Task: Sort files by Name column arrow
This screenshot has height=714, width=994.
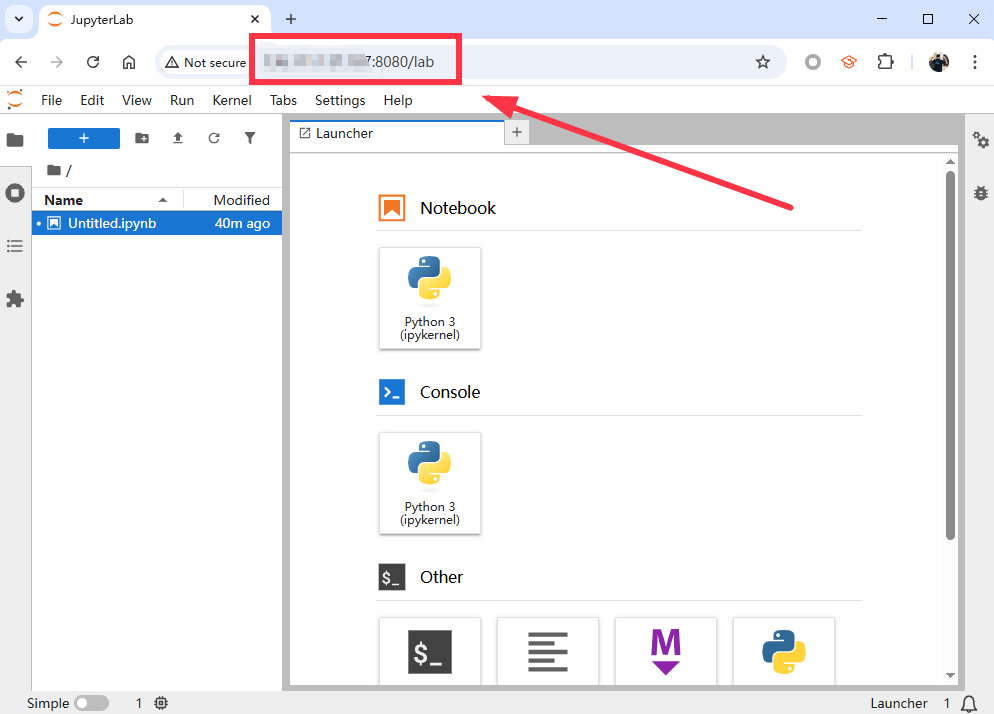Action: point(163,200)
